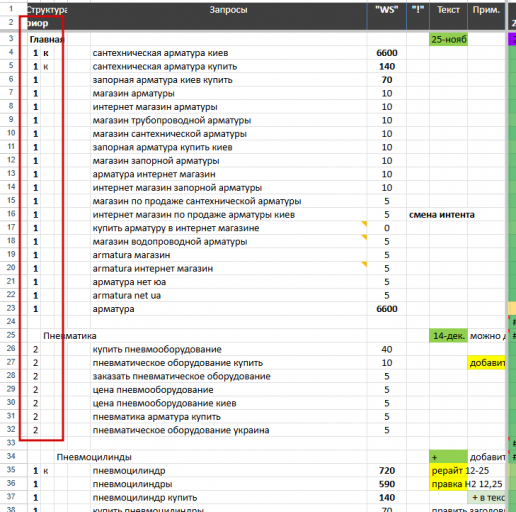Click the "WS" column header cell
516x512 pixels.
click(387, 10)
